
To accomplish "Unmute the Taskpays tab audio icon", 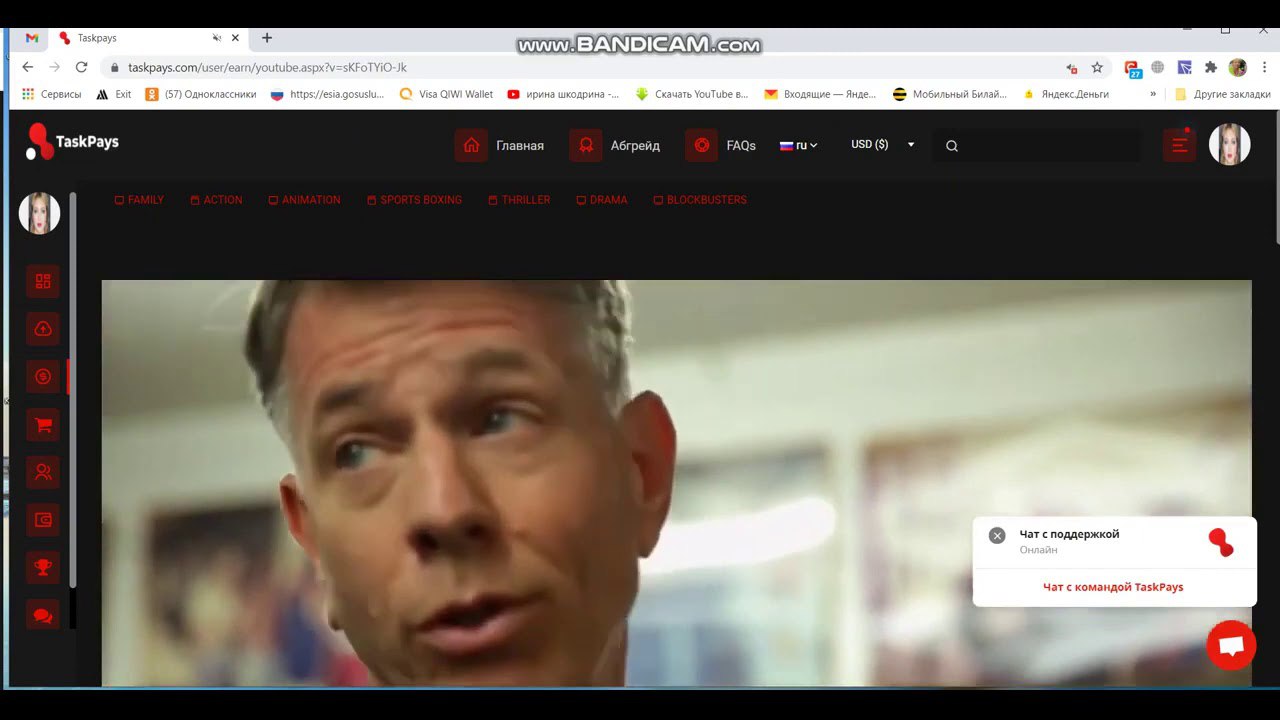I will click(217, 38).
